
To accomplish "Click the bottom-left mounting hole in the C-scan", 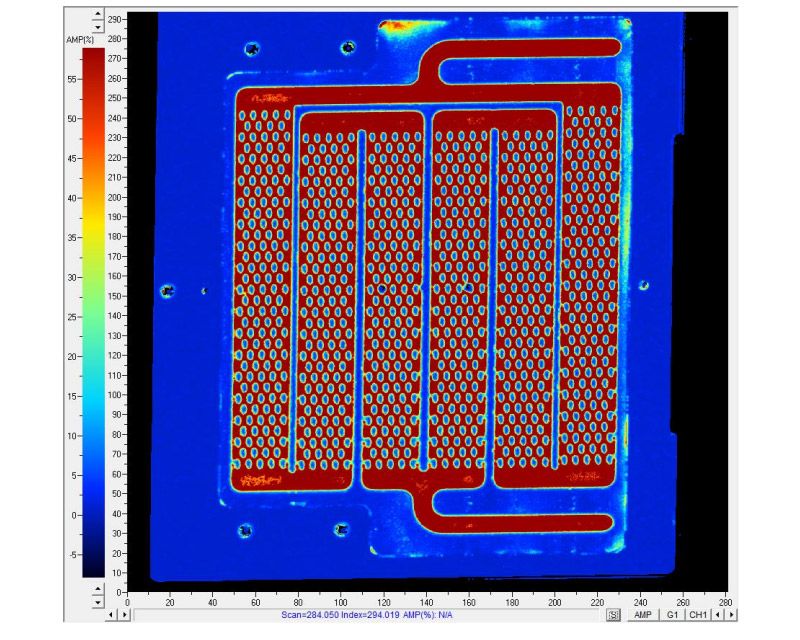I will point(245,530).
